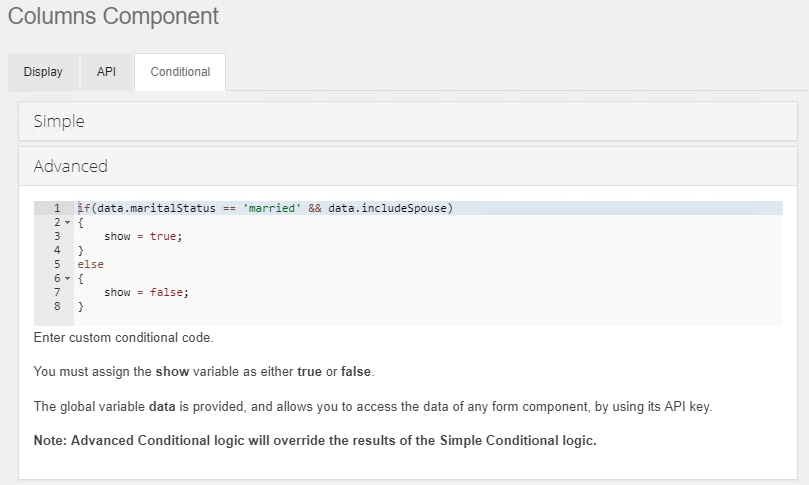Click line number 8 in the gutter
Image resolution: width=809 pixels, height=485 pixels.
click(58, 306)
